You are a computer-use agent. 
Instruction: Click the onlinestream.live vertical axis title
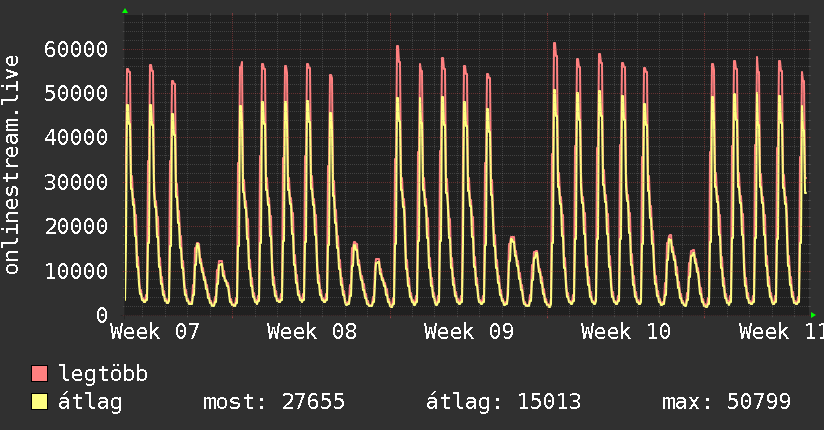(11, 165)
